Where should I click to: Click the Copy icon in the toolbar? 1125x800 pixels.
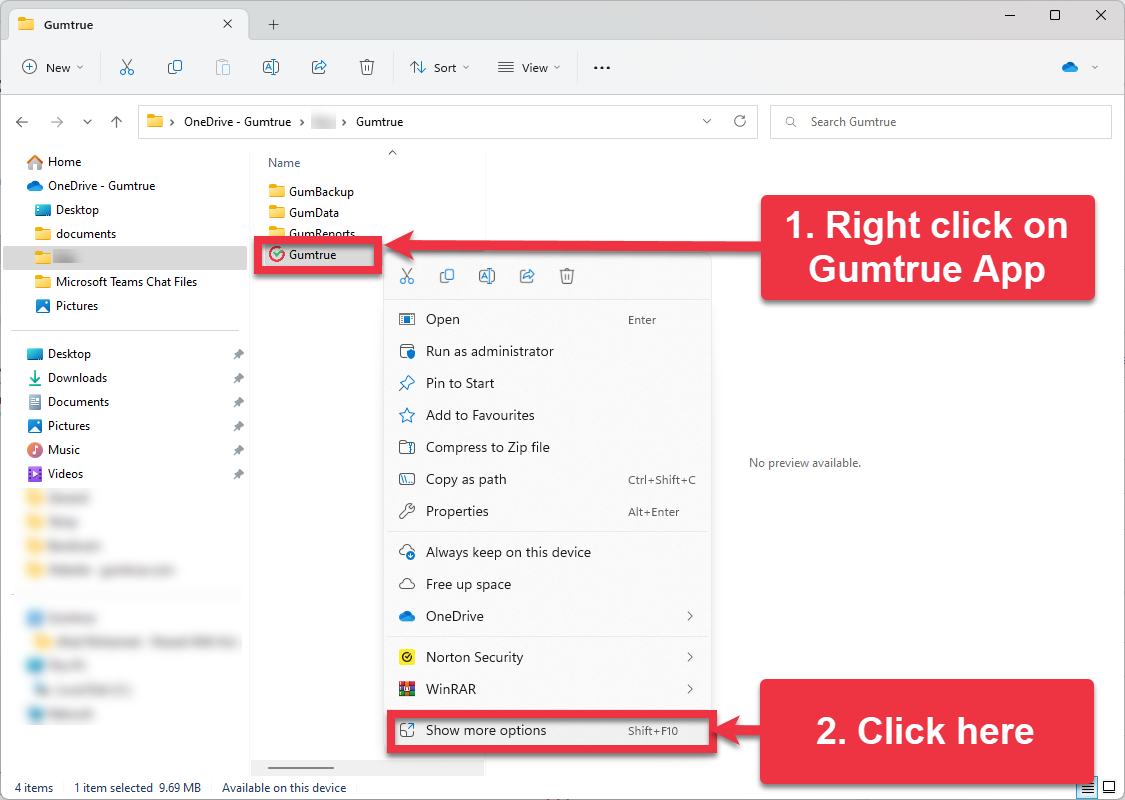174,67
